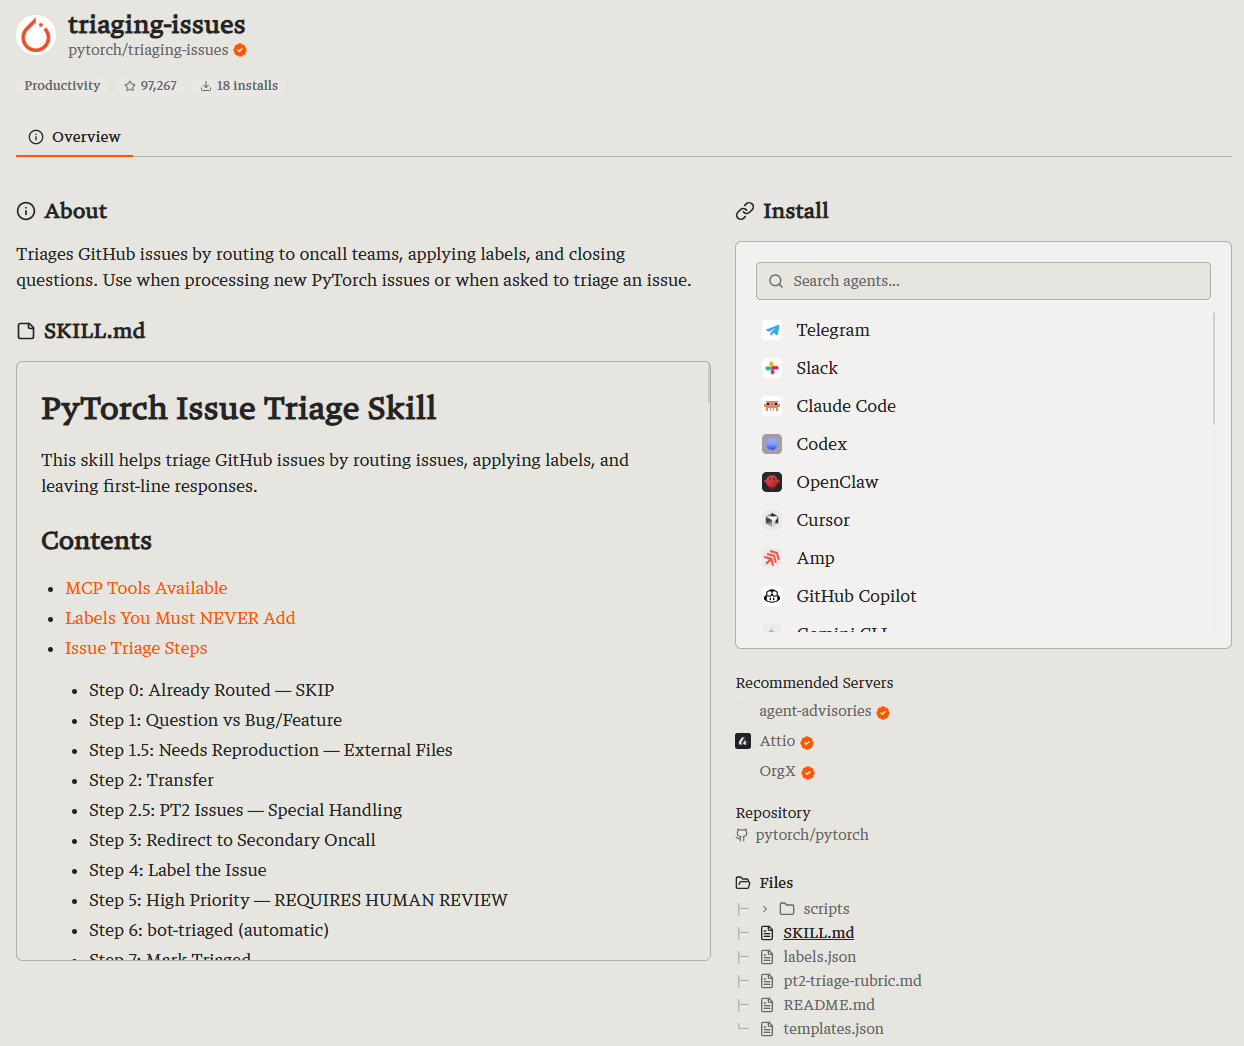Click the download icon beside 18 installs
The height and width of the screenshot is (1046, 1244).
[x=206, y=86]
